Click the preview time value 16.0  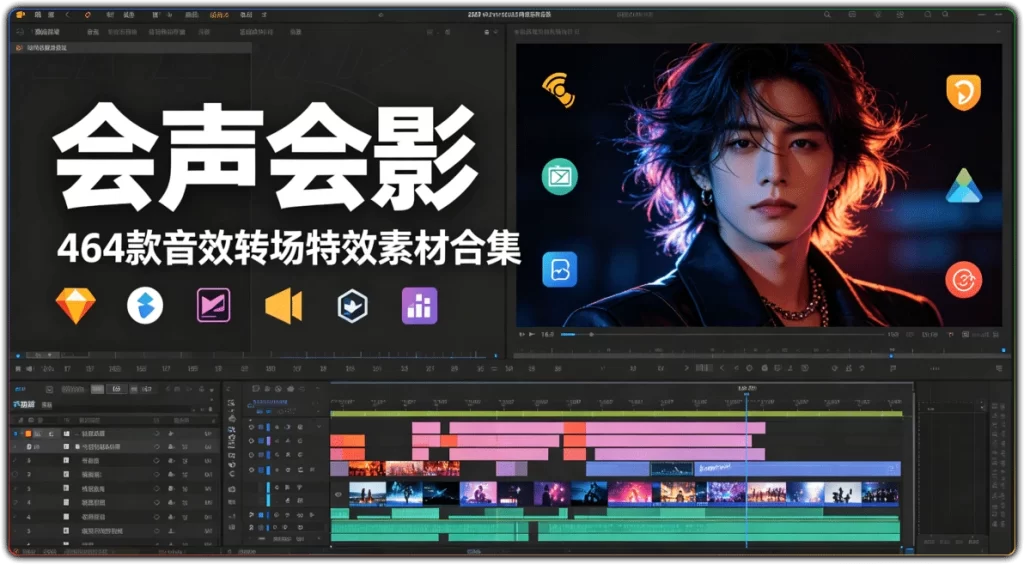pos(548,334)
